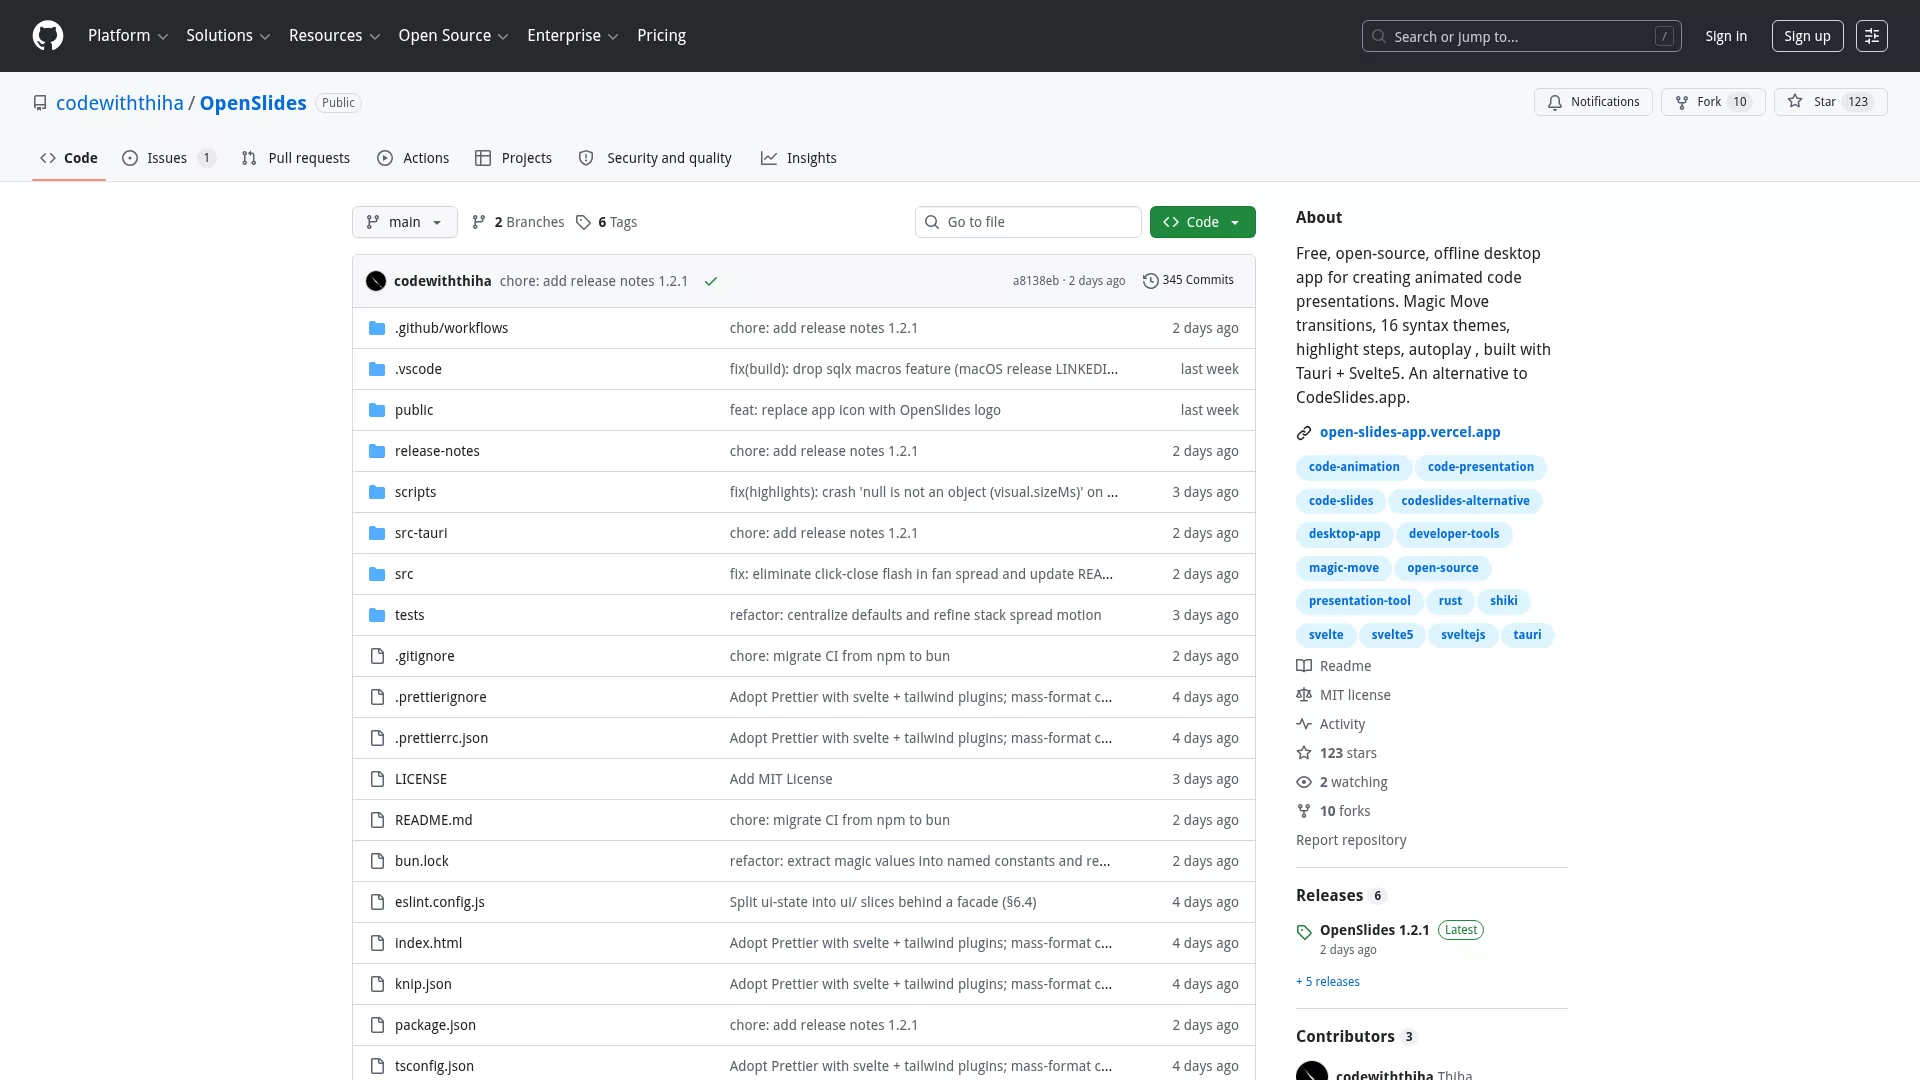Open commit 'Add MIT License' message
The image size is (1920, 1080).
coord(781,779)
